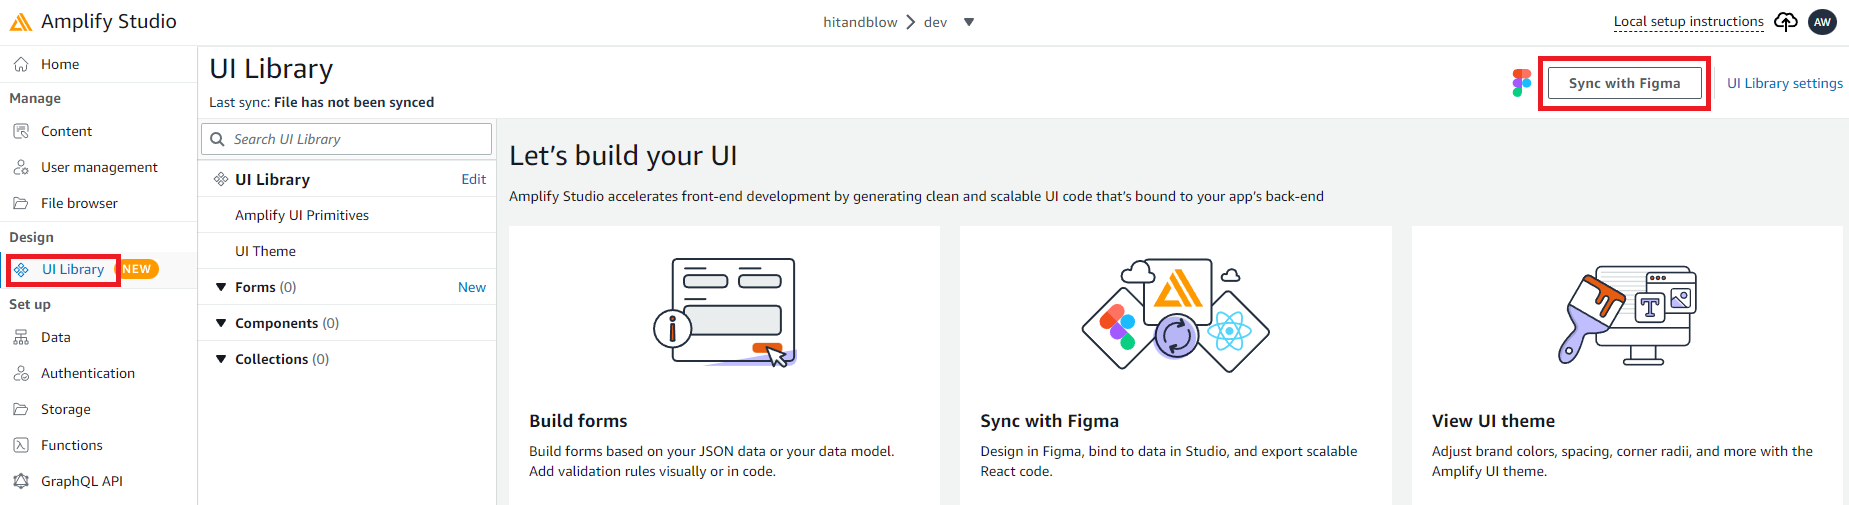Click the View UI theme illustration

[1628, 315]
